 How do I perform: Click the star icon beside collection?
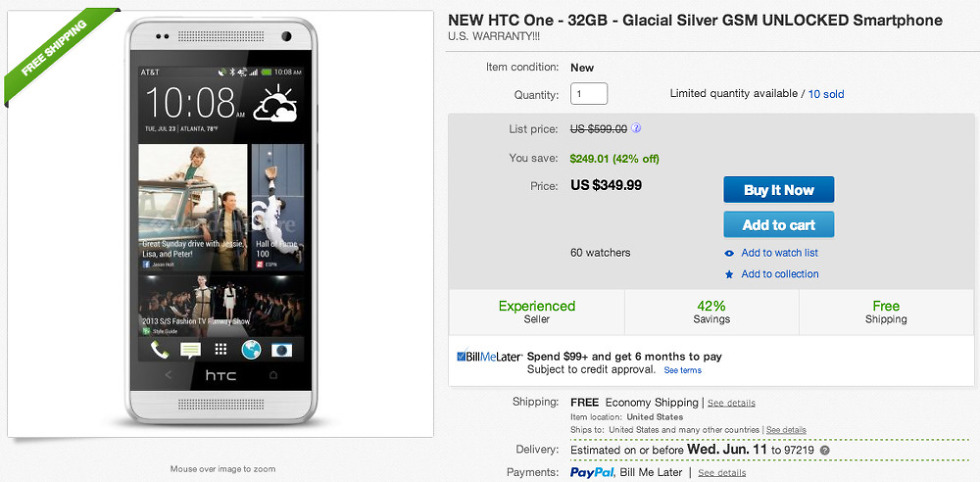(729, 274)
